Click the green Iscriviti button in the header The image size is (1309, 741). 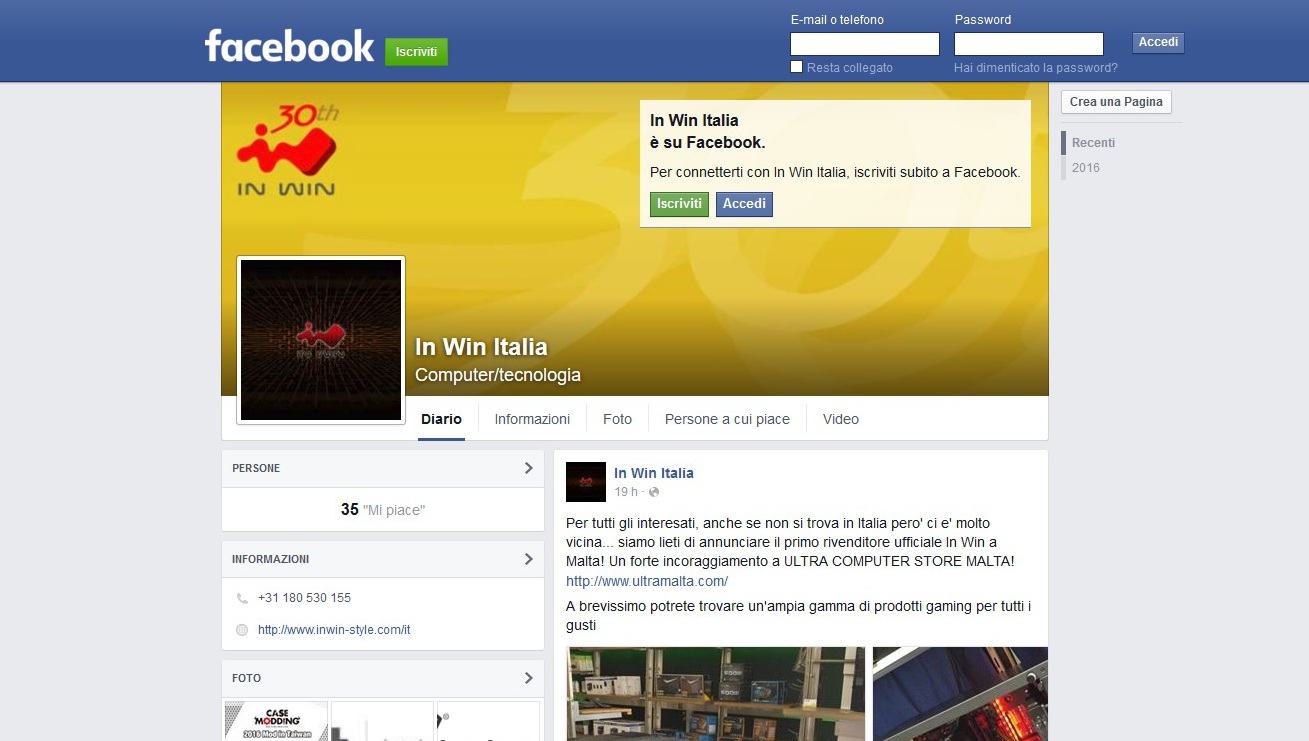(x=416, y=52)
